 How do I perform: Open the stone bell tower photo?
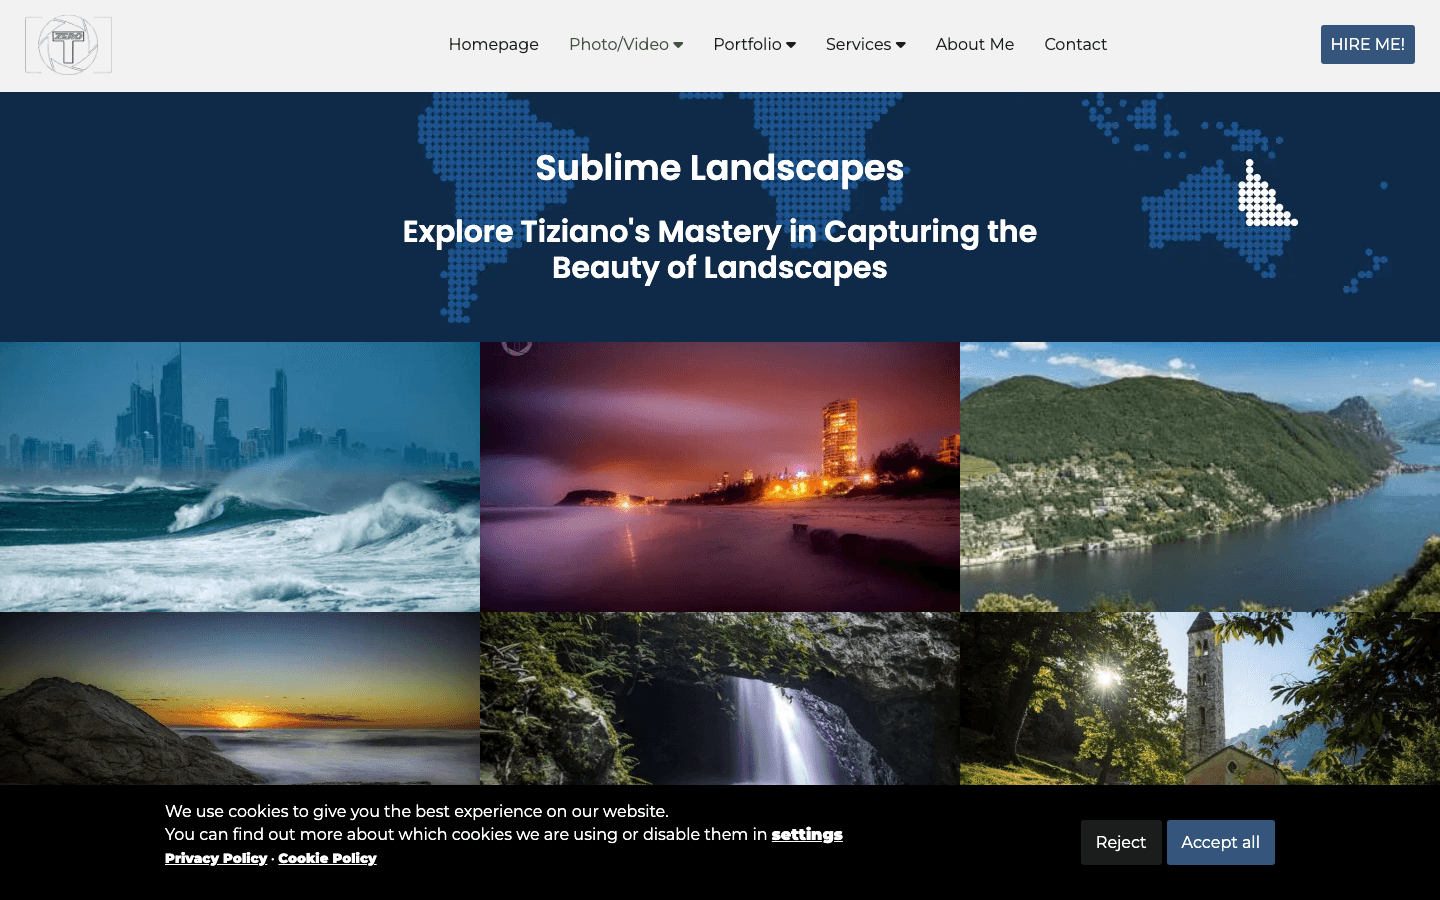1200,698
